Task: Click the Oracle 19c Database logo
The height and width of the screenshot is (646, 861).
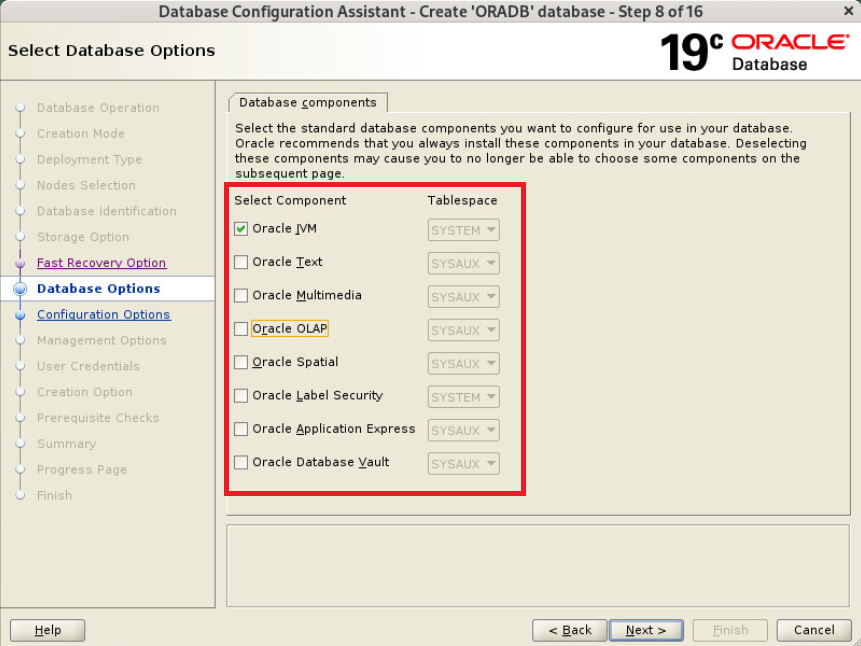Action: click(x=754, y=52)
